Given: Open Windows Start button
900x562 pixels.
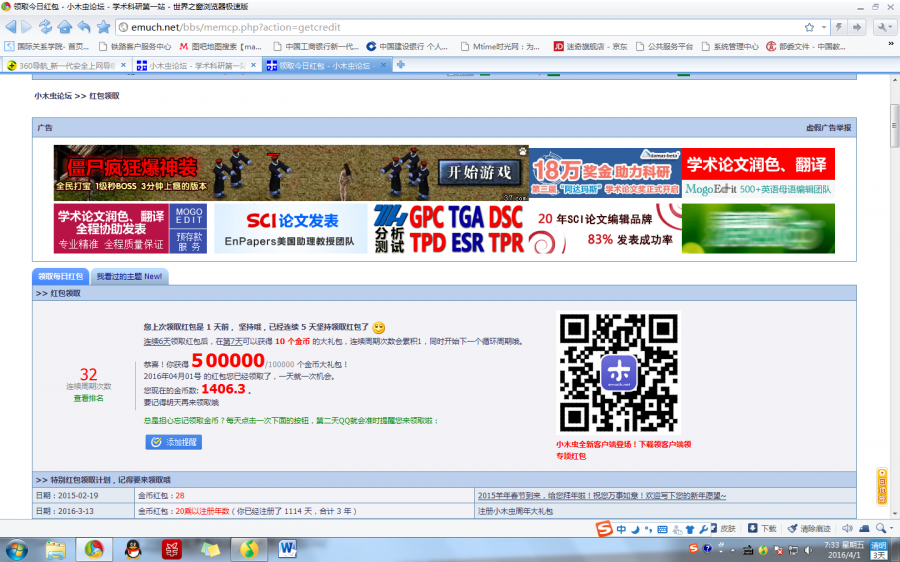Looking at the screenshot, I should click(x=16, y=550).
